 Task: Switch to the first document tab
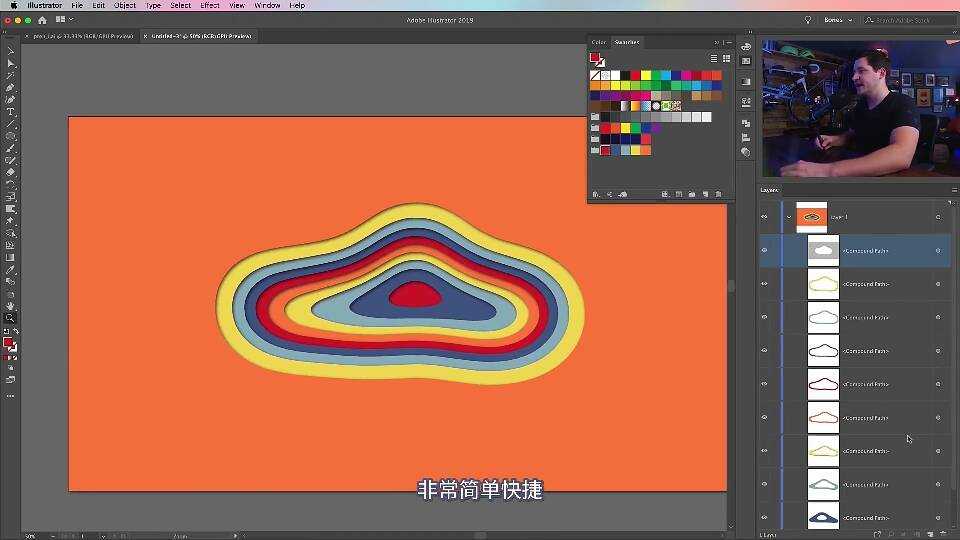click(x=80, y=36)
